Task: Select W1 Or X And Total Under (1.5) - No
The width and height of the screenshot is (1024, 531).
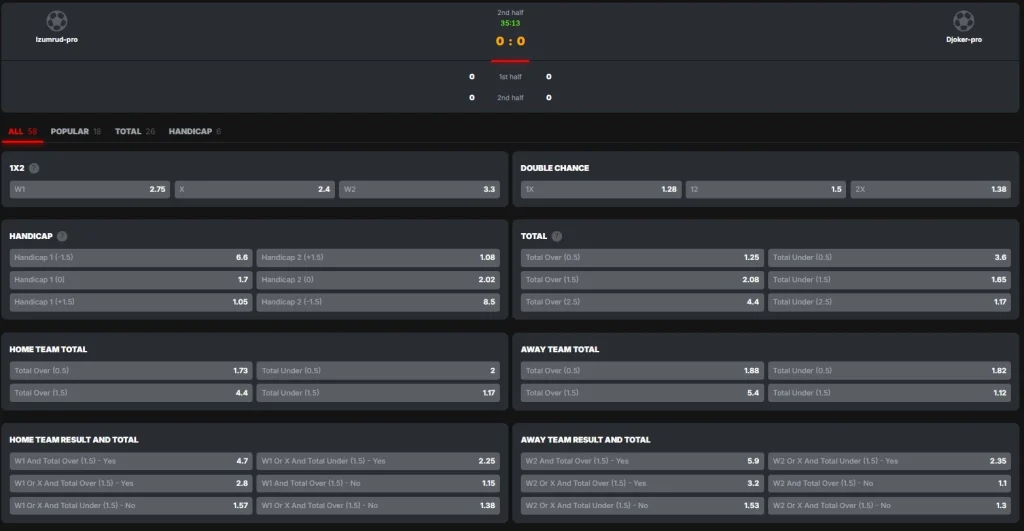Action: [x=131, y=505]
